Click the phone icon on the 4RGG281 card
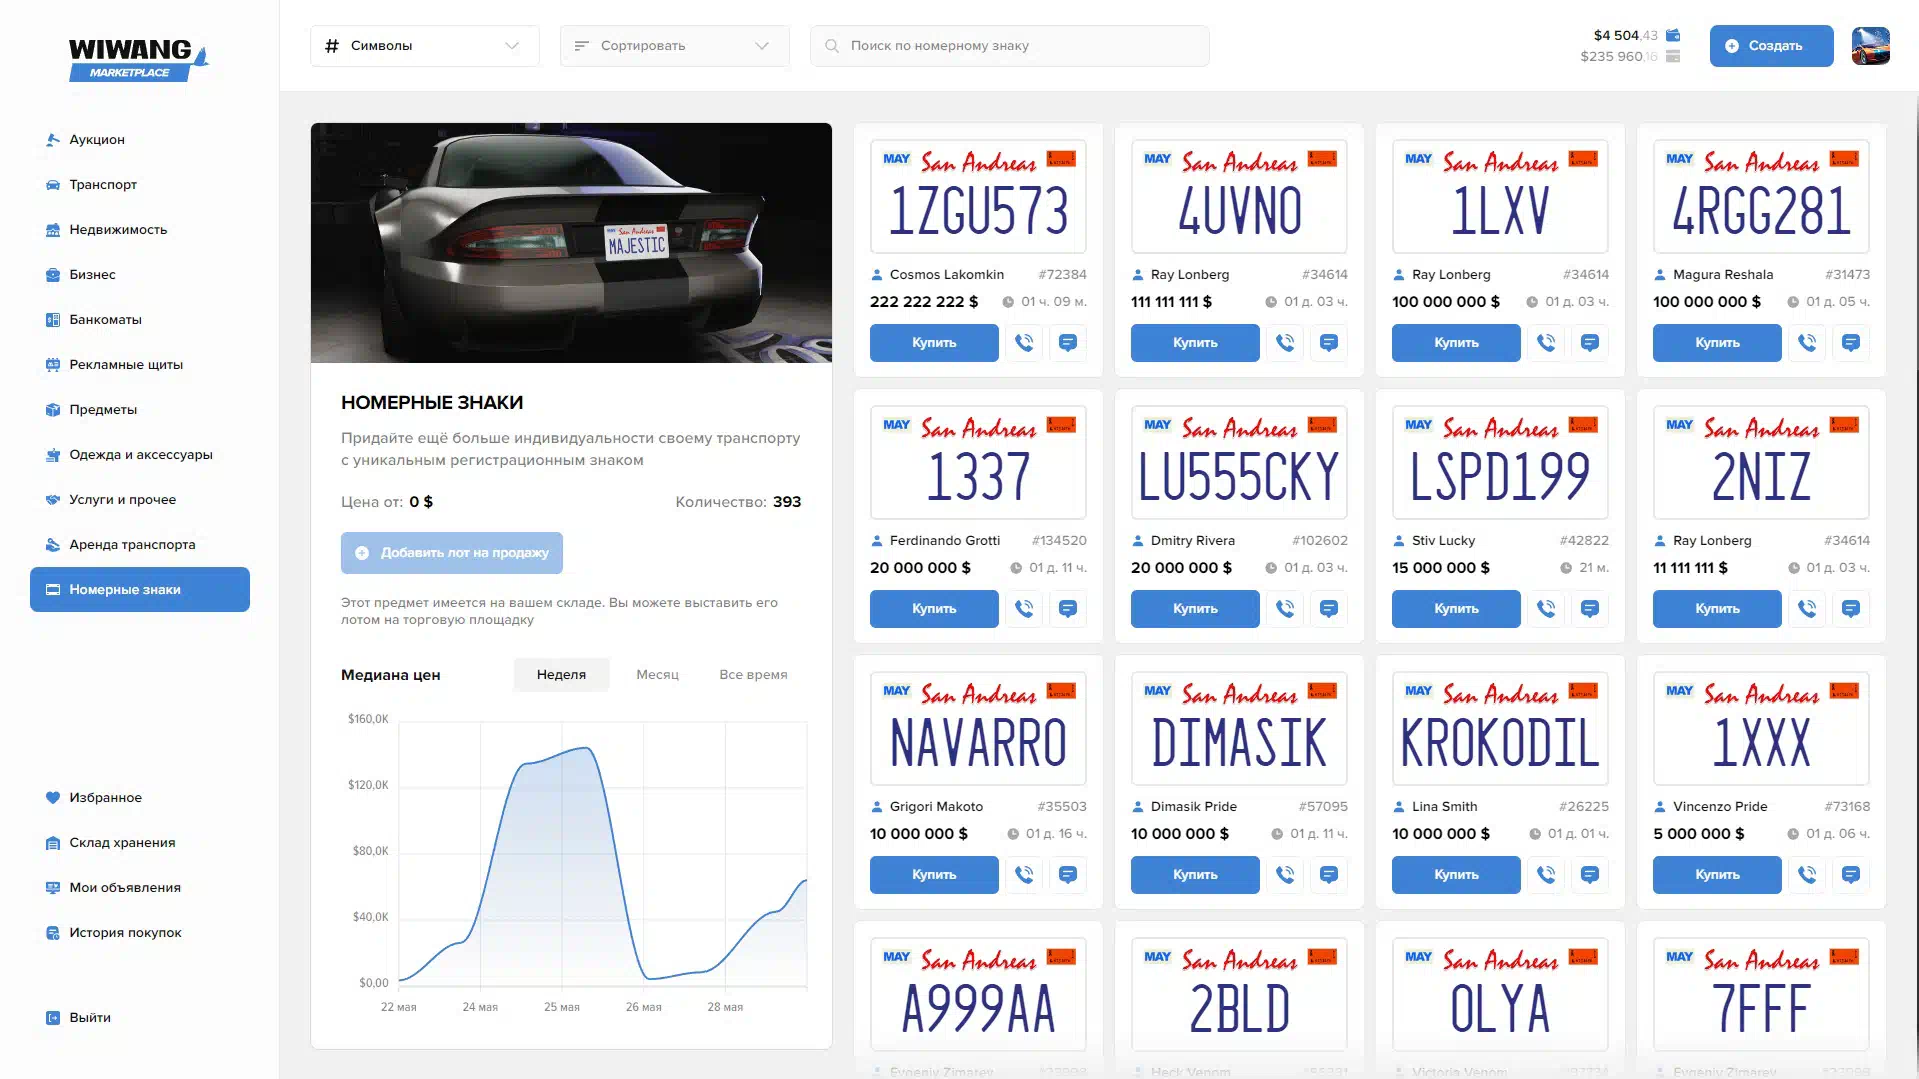 pos(1807,343)
